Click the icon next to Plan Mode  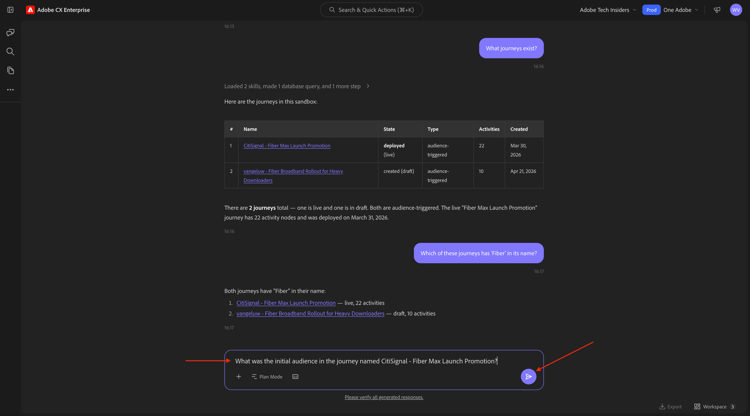coord(295,377)
